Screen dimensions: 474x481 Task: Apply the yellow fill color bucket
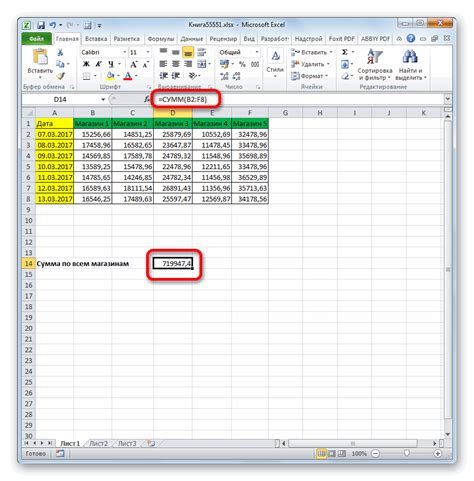coord(110,76)
